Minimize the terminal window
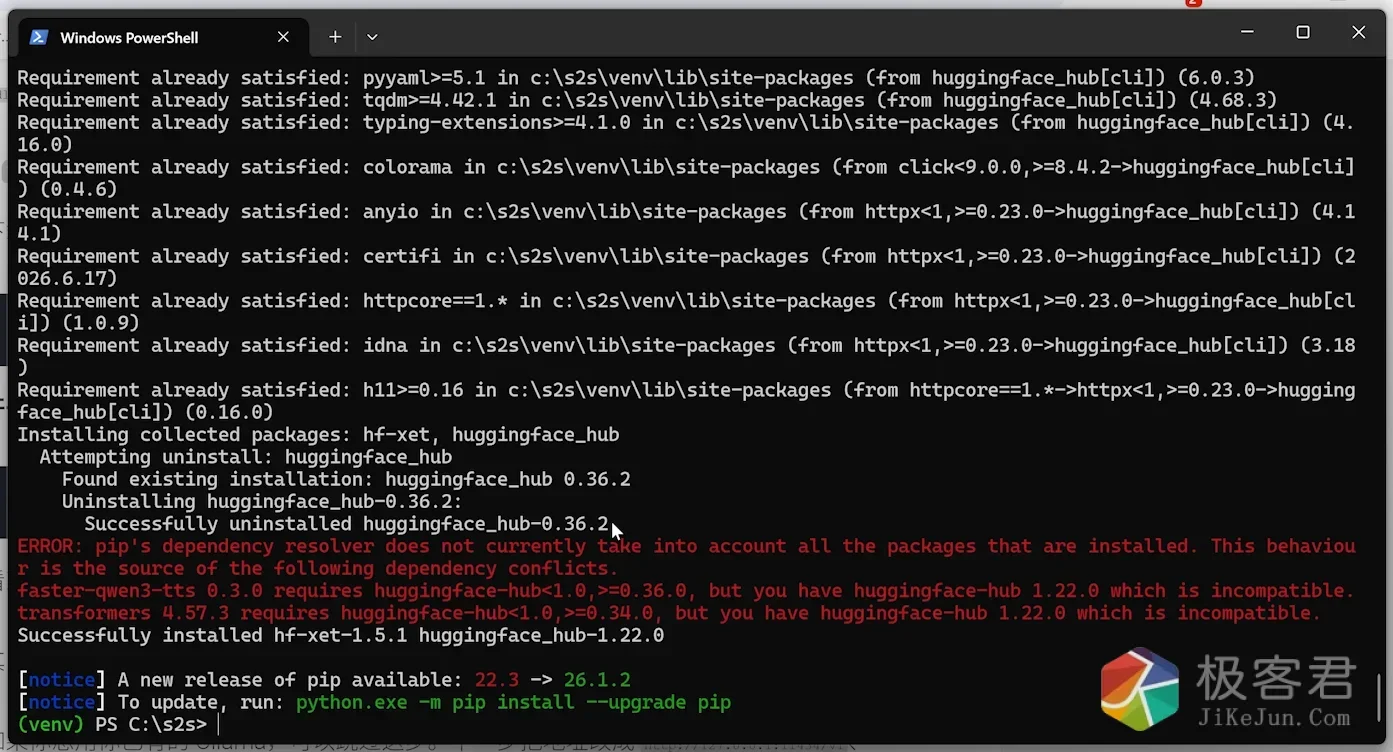 (1247, 33)
